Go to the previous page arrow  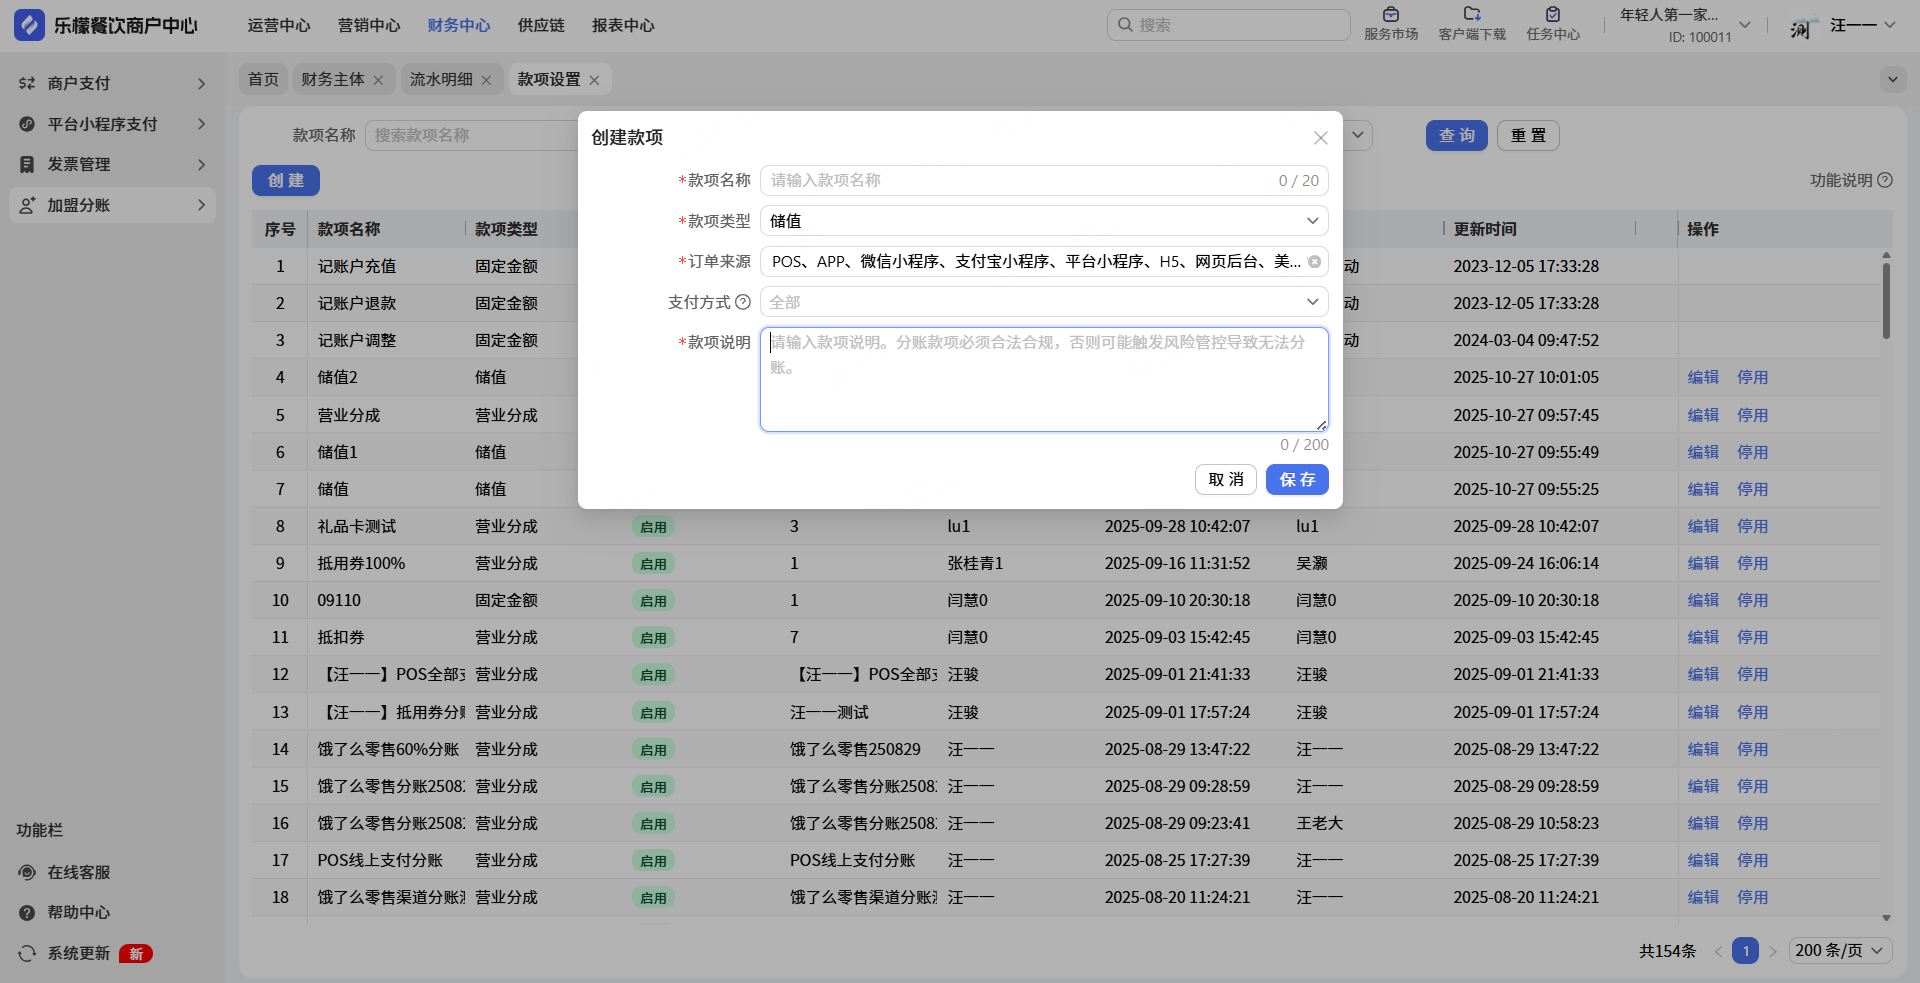click(x=1718, y=951)
